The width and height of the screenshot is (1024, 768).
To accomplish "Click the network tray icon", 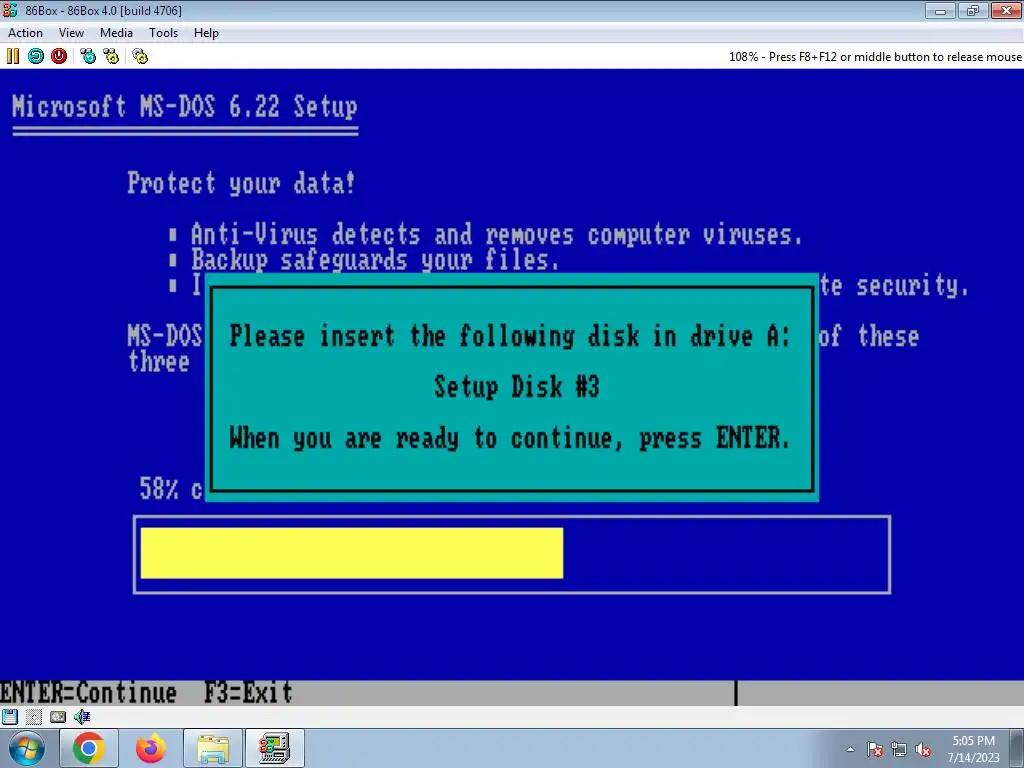I will [899, 749].
